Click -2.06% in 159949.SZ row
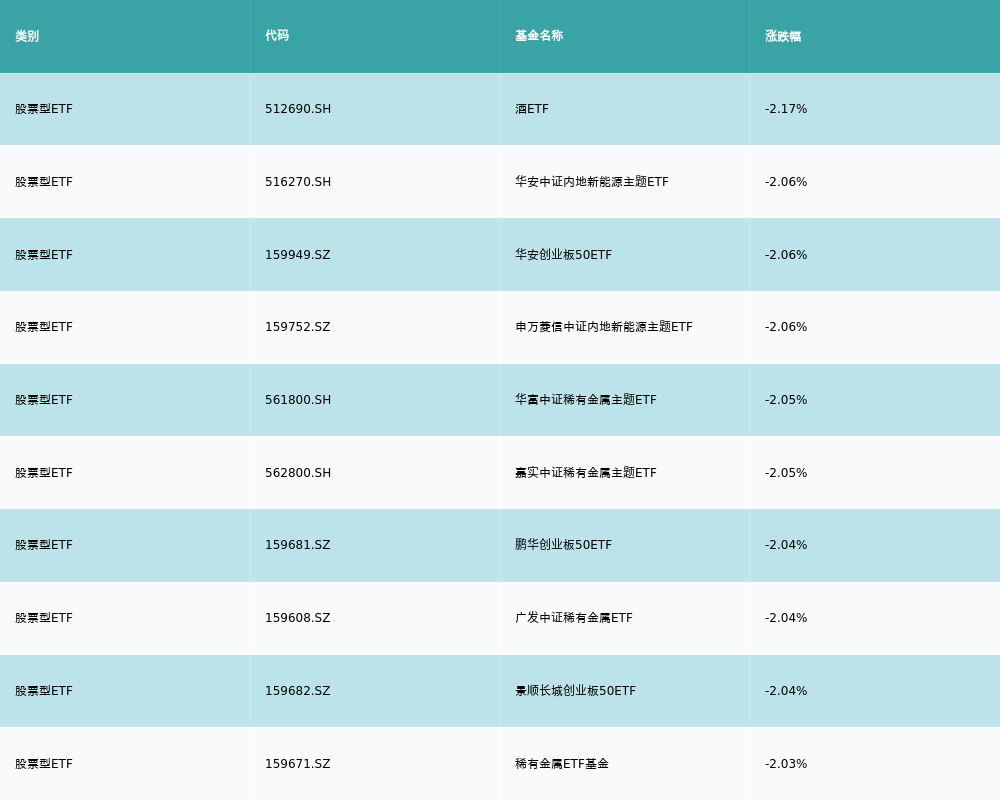 tap(786, 255)
